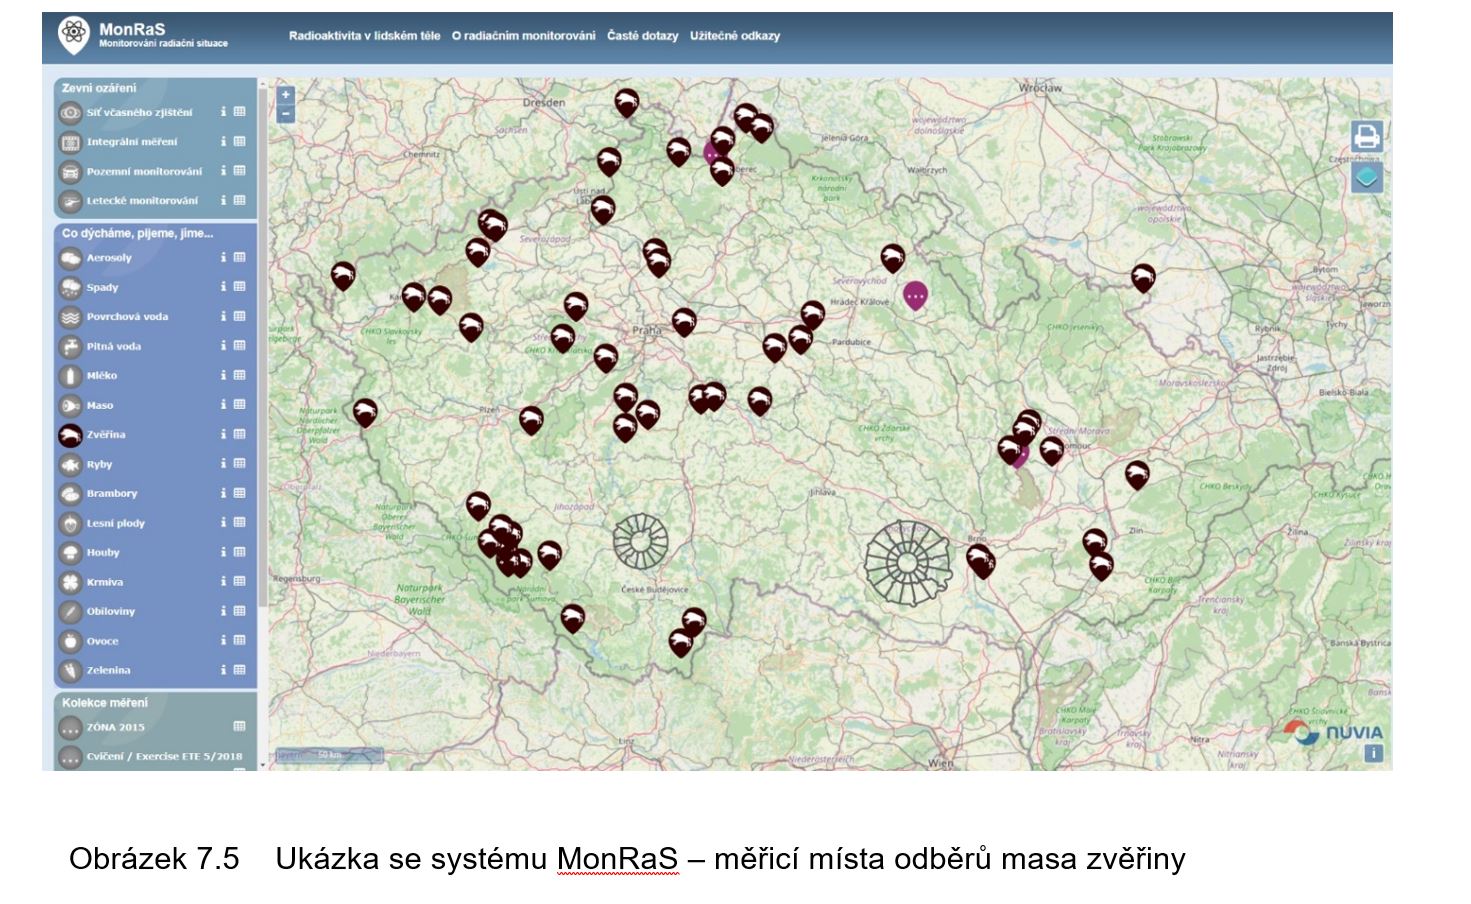1471x904 pixels.
Task: Enable the Ryby map layer
Action: pyautogui.click(x=70, y=465)
